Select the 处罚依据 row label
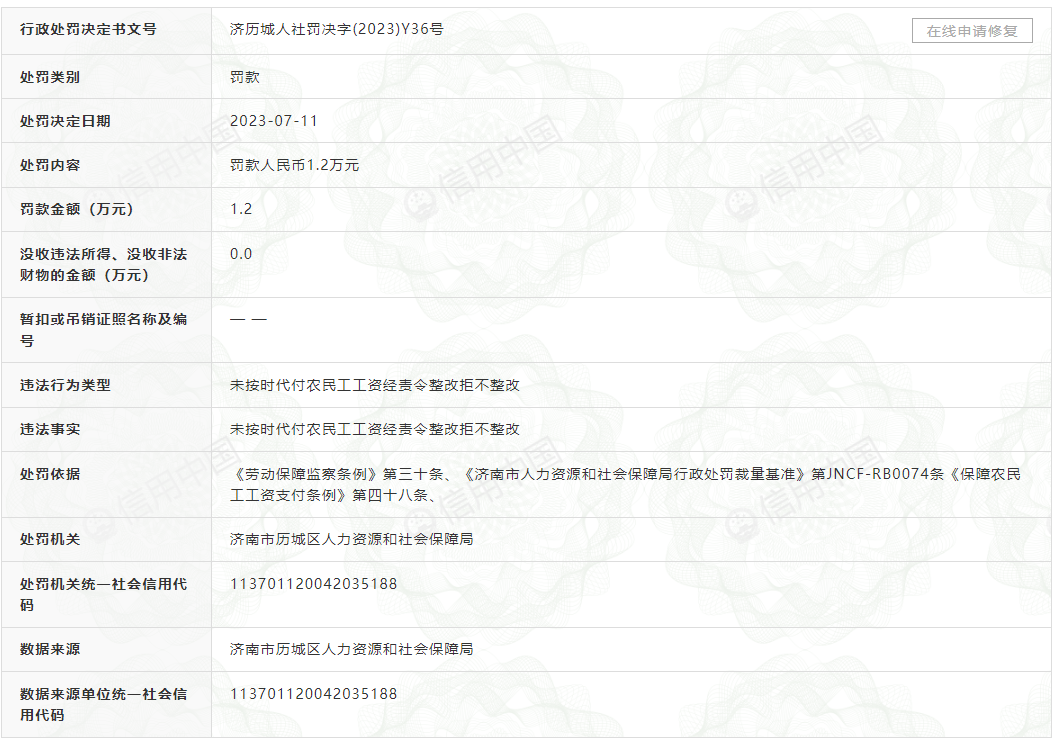 [50, 474]
